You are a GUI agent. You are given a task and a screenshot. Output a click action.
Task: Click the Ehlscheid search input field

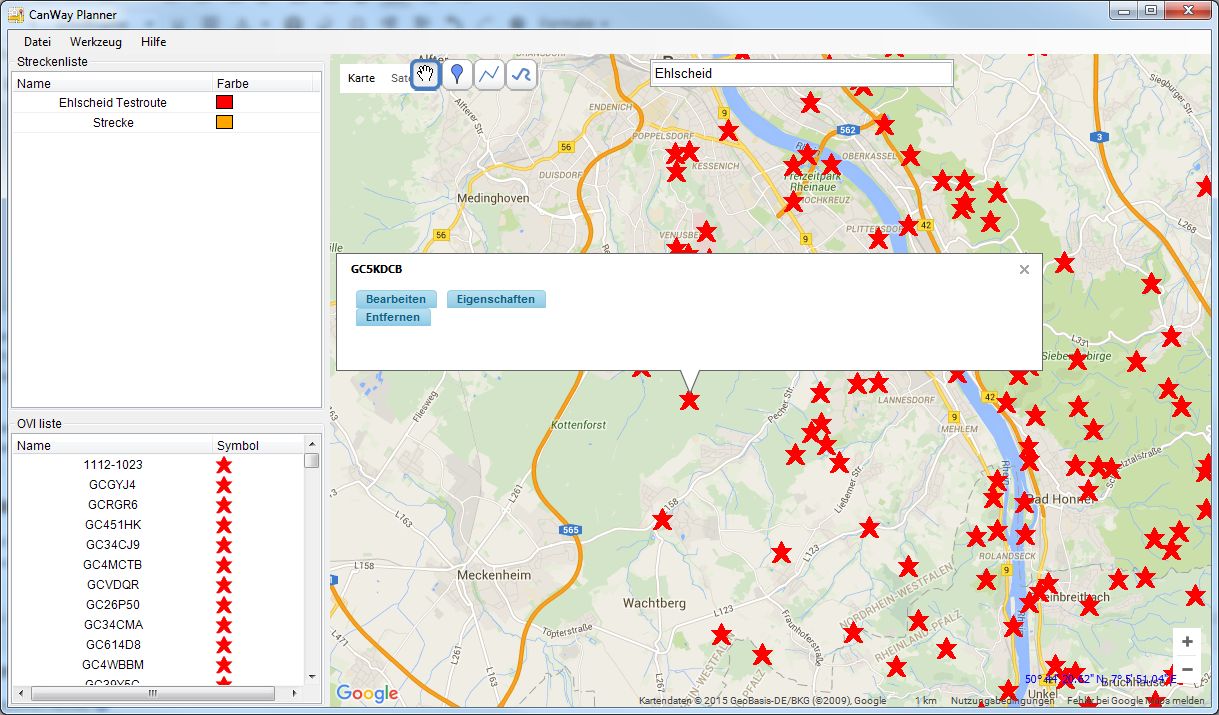(800, 73)
